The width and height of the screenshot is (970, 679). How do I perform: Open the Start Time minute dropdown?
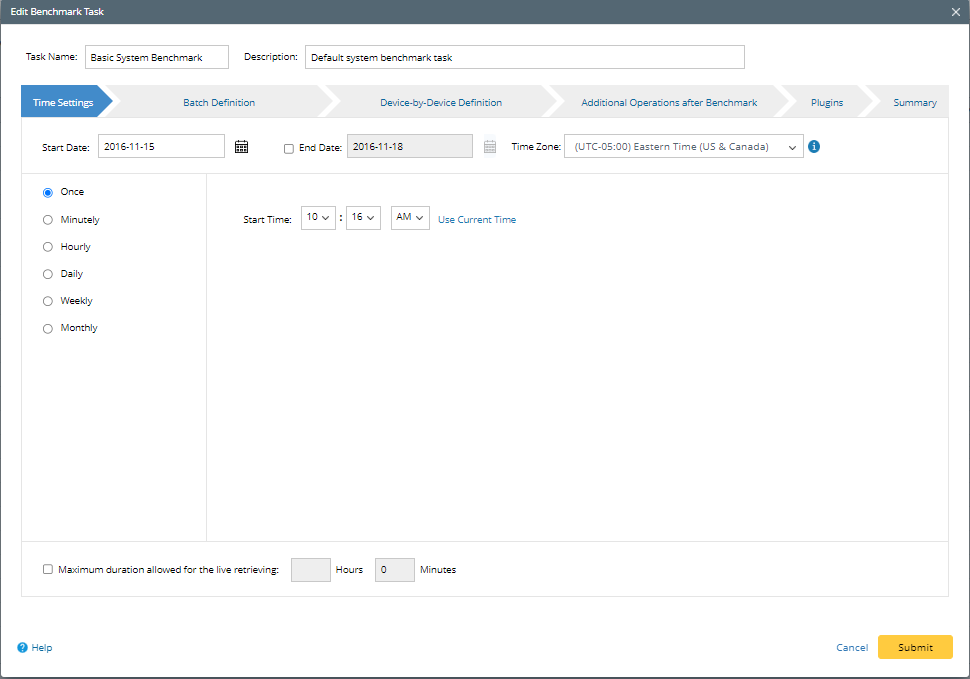(363, 218)
